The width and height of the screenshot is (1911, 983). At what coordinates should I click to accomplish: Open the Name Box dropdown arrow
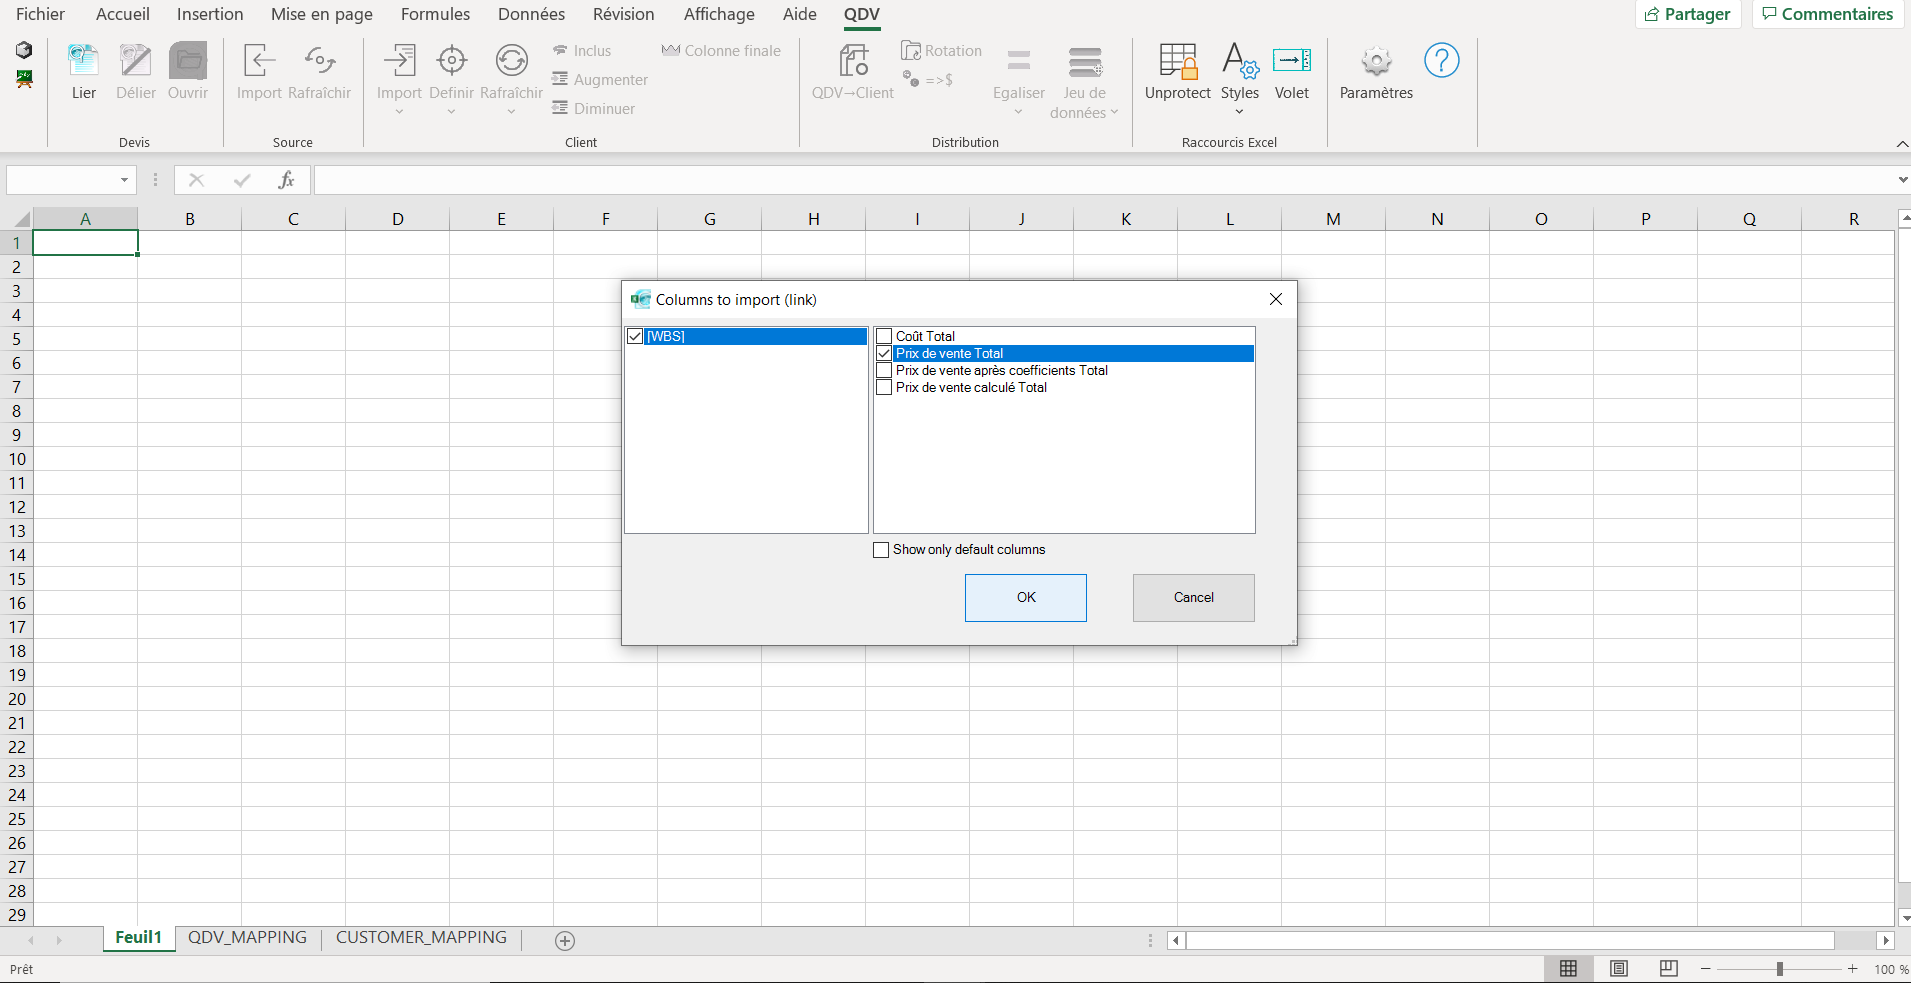click(x=124, y=180)
